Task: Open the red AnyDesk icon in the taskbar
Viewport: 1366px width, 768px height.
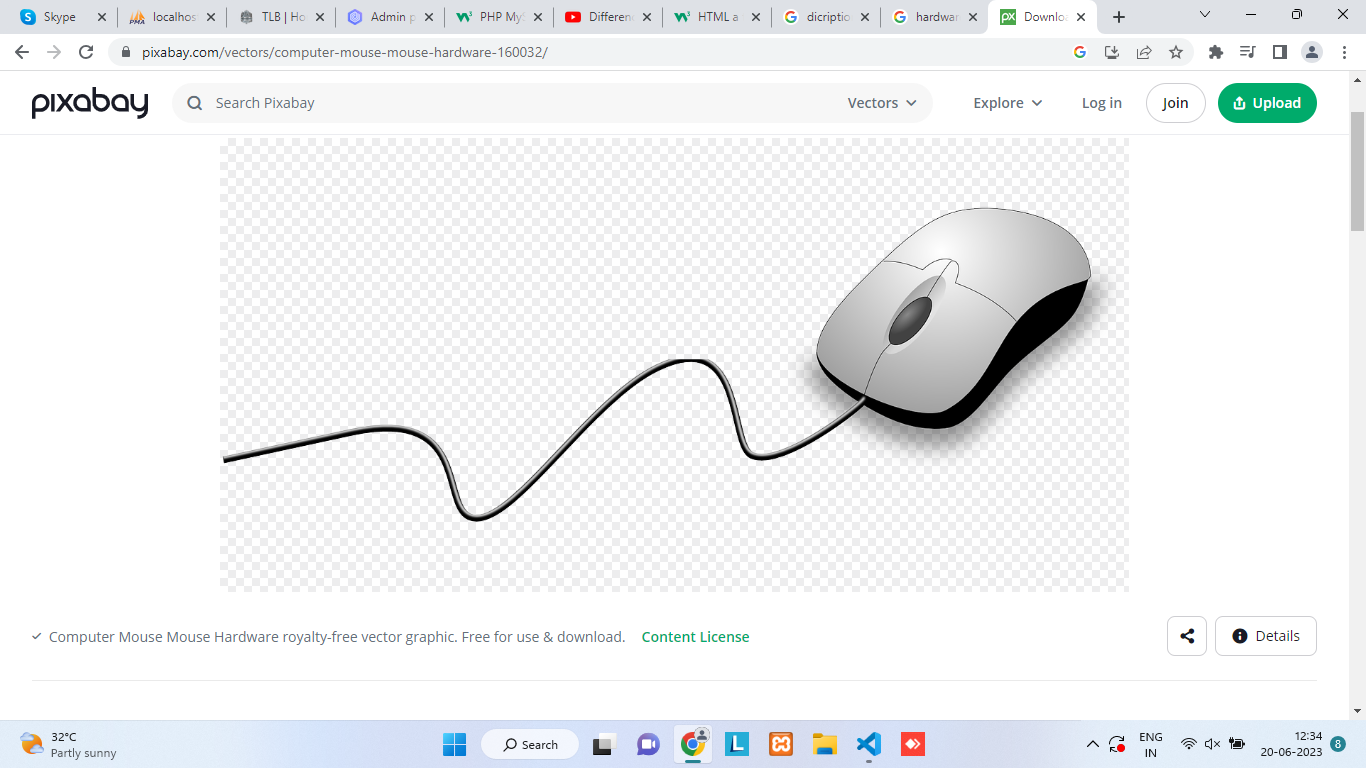Action: coord(912,744)
